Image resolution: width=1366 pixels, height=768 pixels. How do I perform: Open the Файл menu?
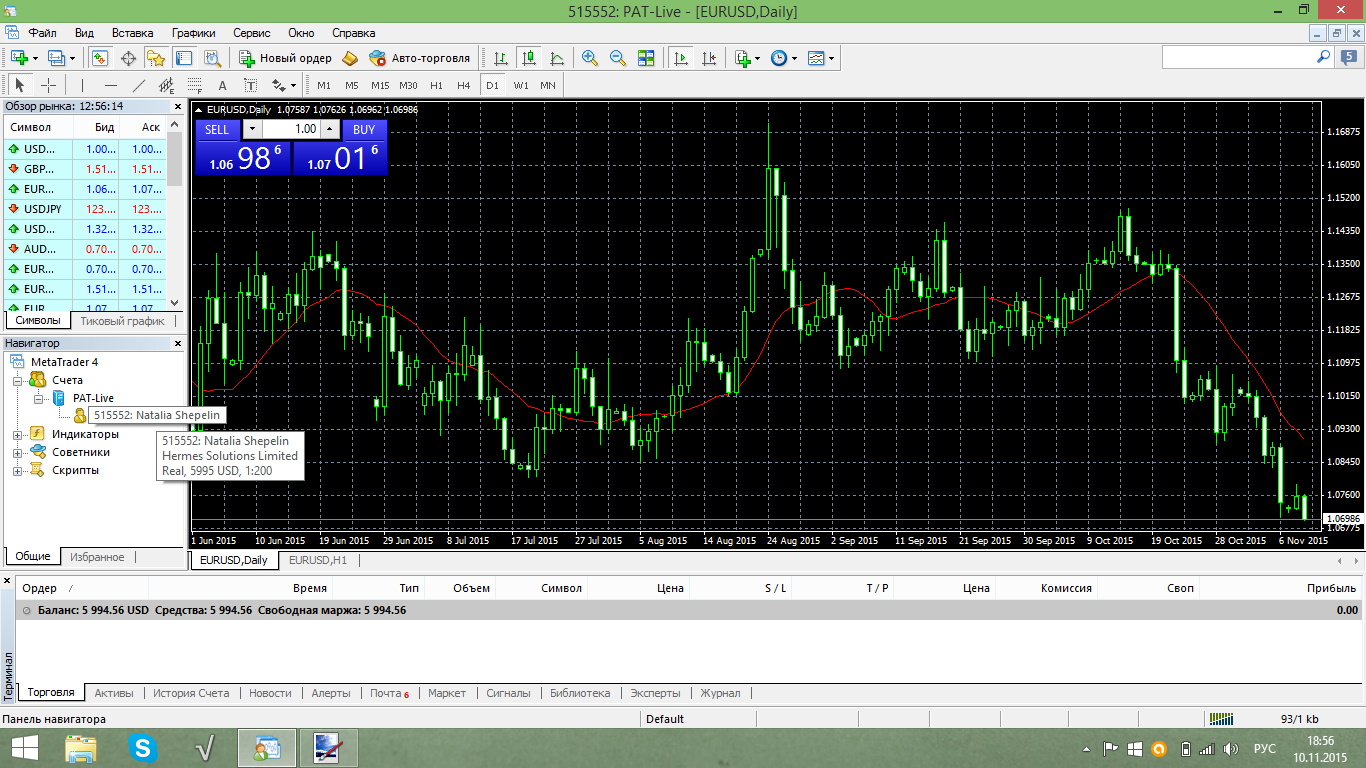click(43, 32)
